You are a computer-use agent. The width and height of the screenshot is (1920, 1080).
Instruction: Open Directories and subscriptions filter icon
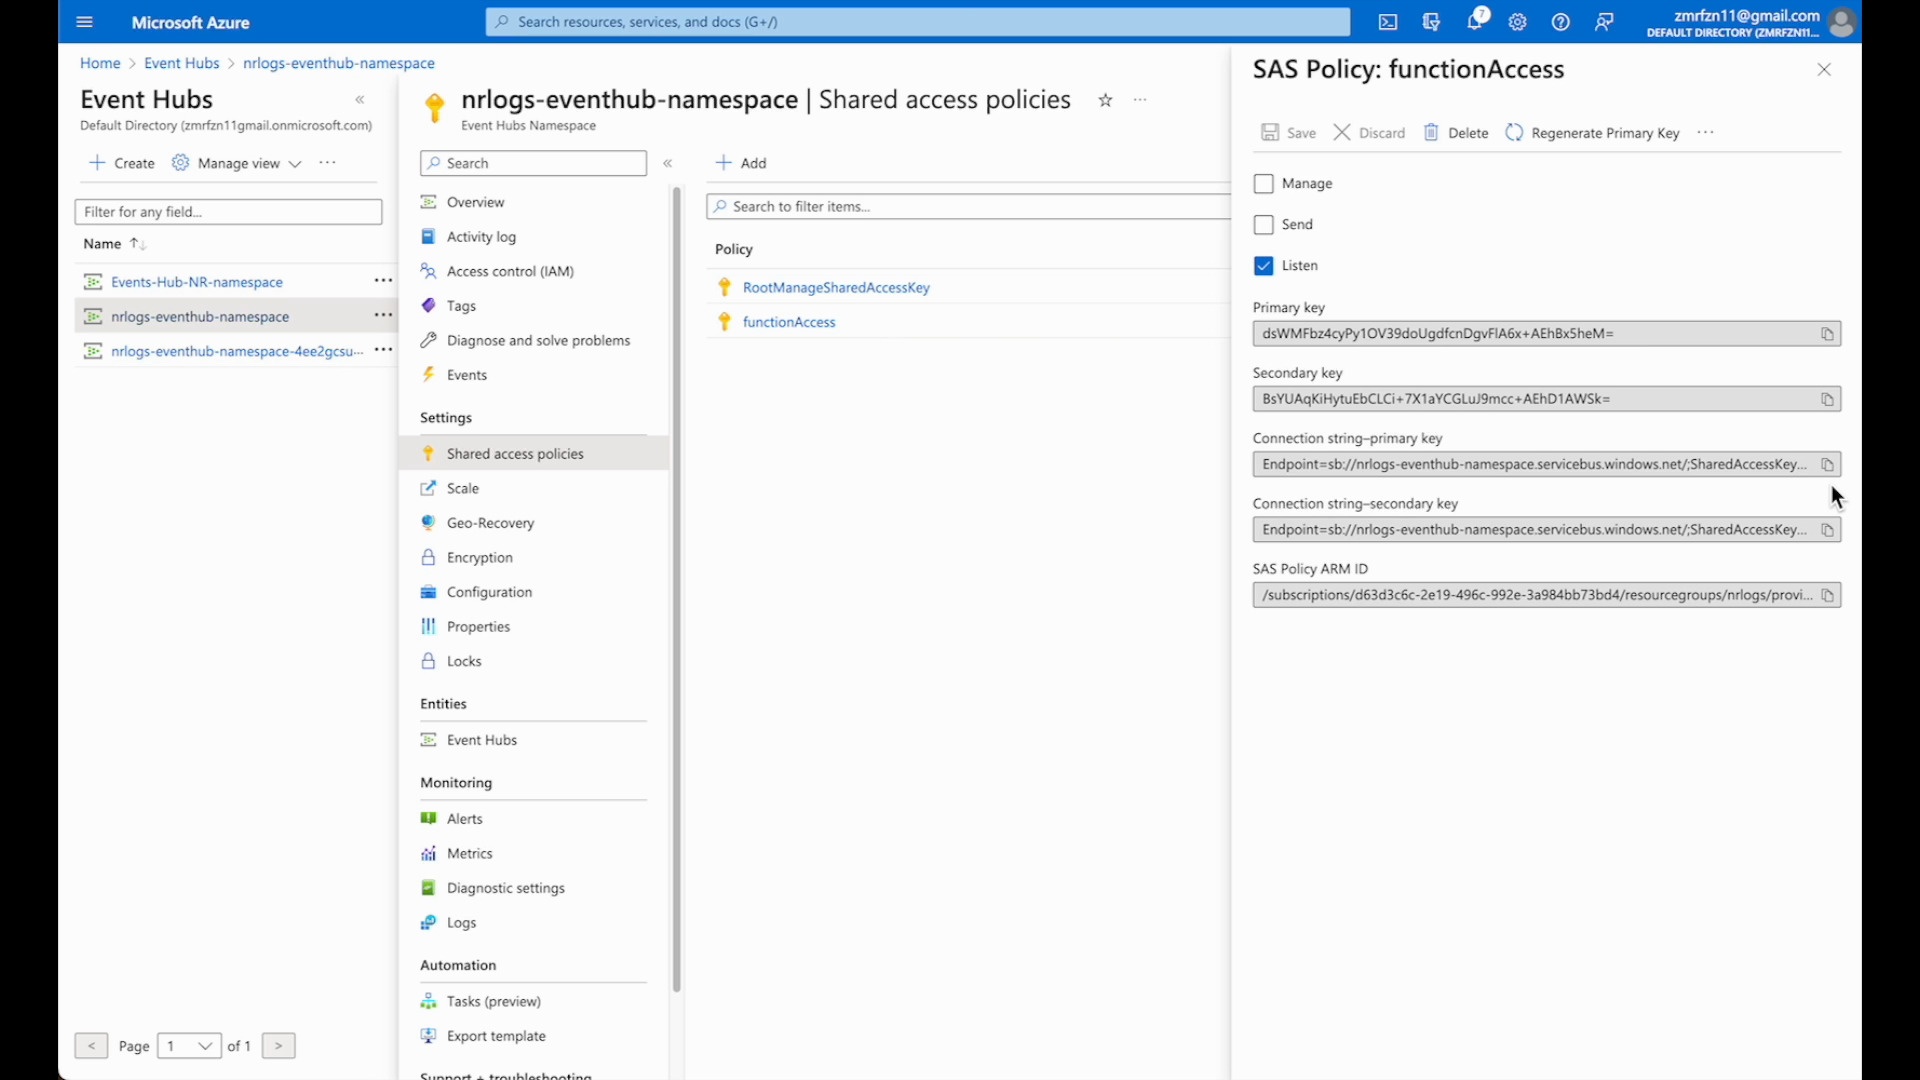pos(1431,22)
